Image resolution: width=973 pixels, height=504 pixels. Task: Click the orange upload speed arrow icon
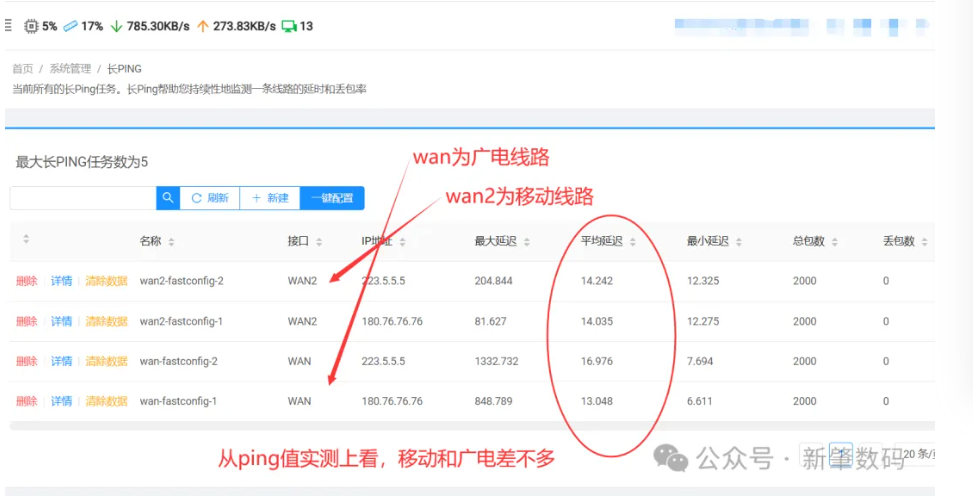pos(202,26)
